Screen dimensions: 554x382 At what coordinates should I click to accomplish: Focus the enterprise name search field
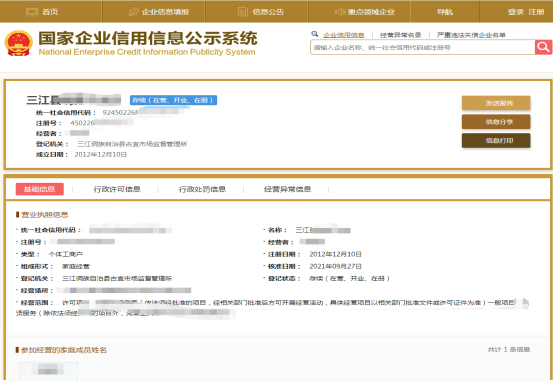coord(423,47)
